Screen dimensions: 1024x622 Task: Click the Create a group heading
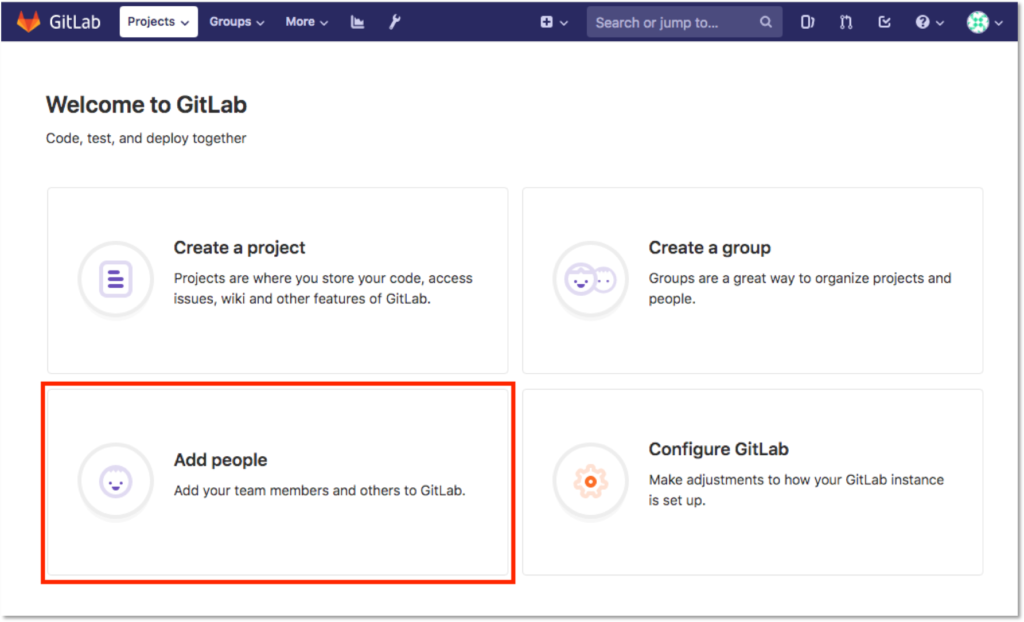(709, 248)
